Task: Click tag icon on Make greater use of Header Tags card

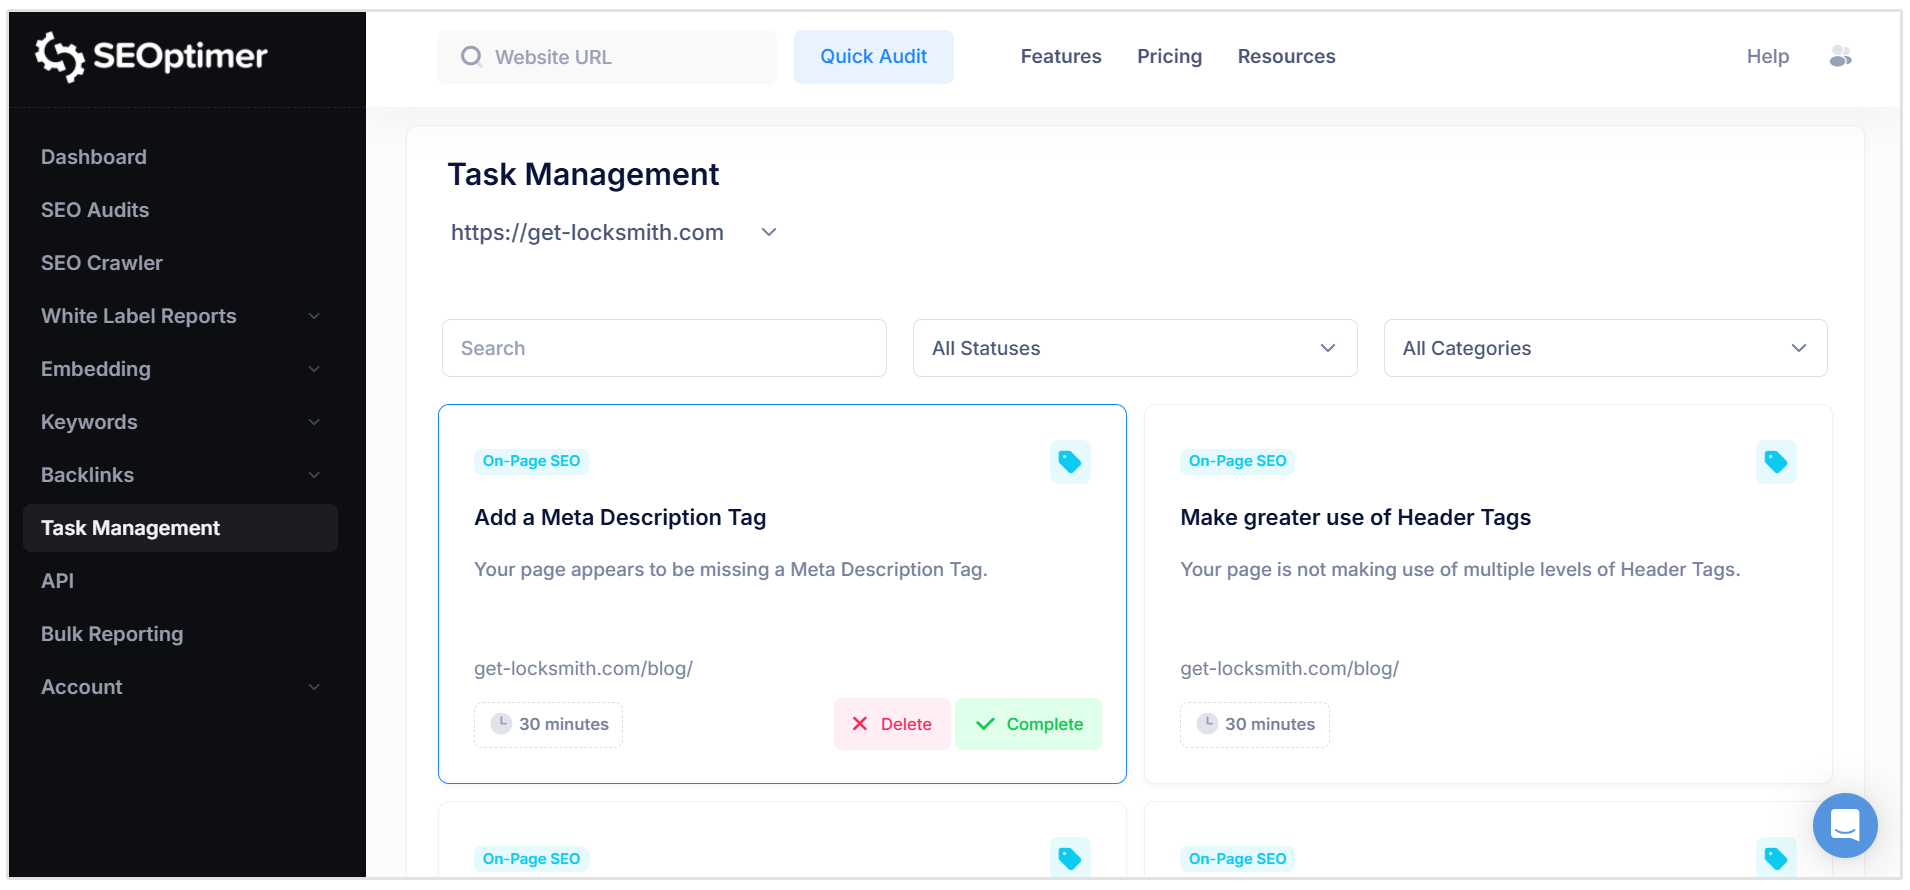Action: (1776, 462)
